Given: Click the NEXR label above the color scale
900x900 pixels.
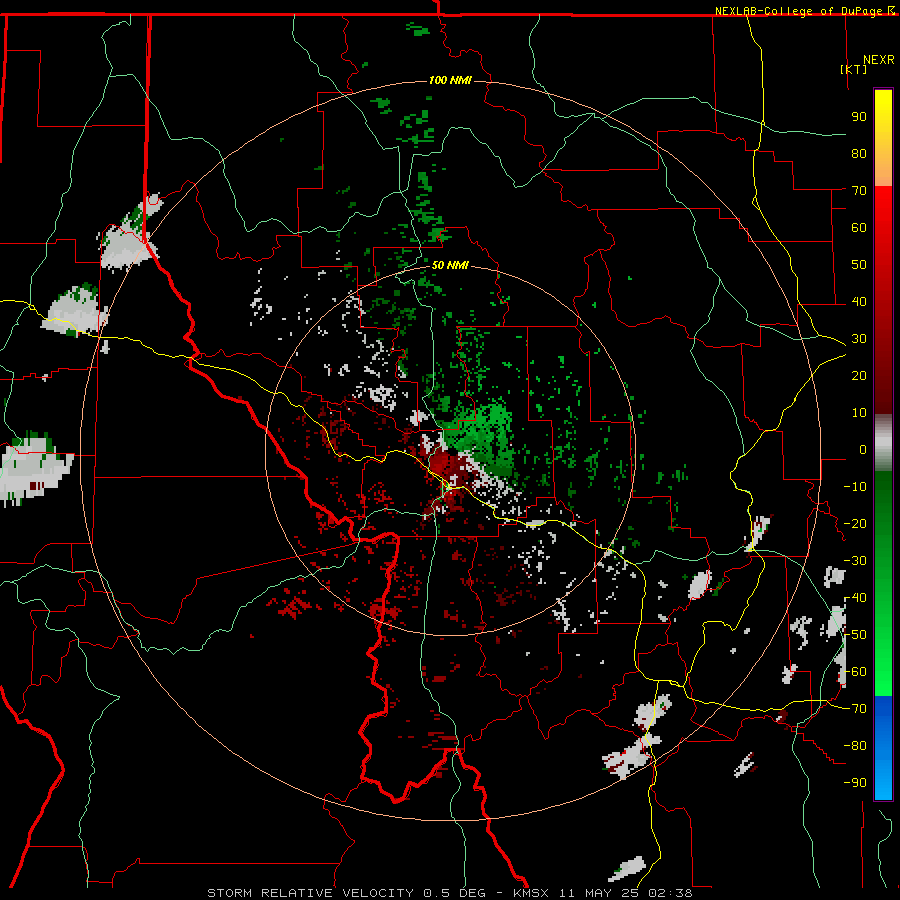Looking at the screenshot, I should click(x=879, y=60).
